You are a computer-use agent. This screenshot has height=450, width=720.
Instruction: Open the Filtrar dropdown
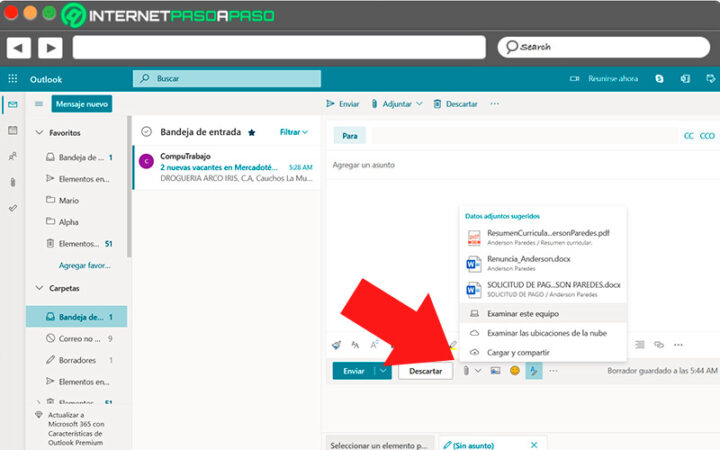[x=294, y=132]
